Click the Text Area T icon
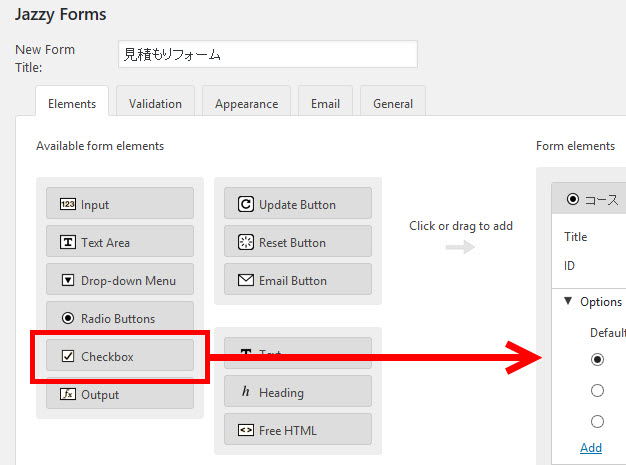The width and height of the screenshot is (626, 465). [67, 242]
